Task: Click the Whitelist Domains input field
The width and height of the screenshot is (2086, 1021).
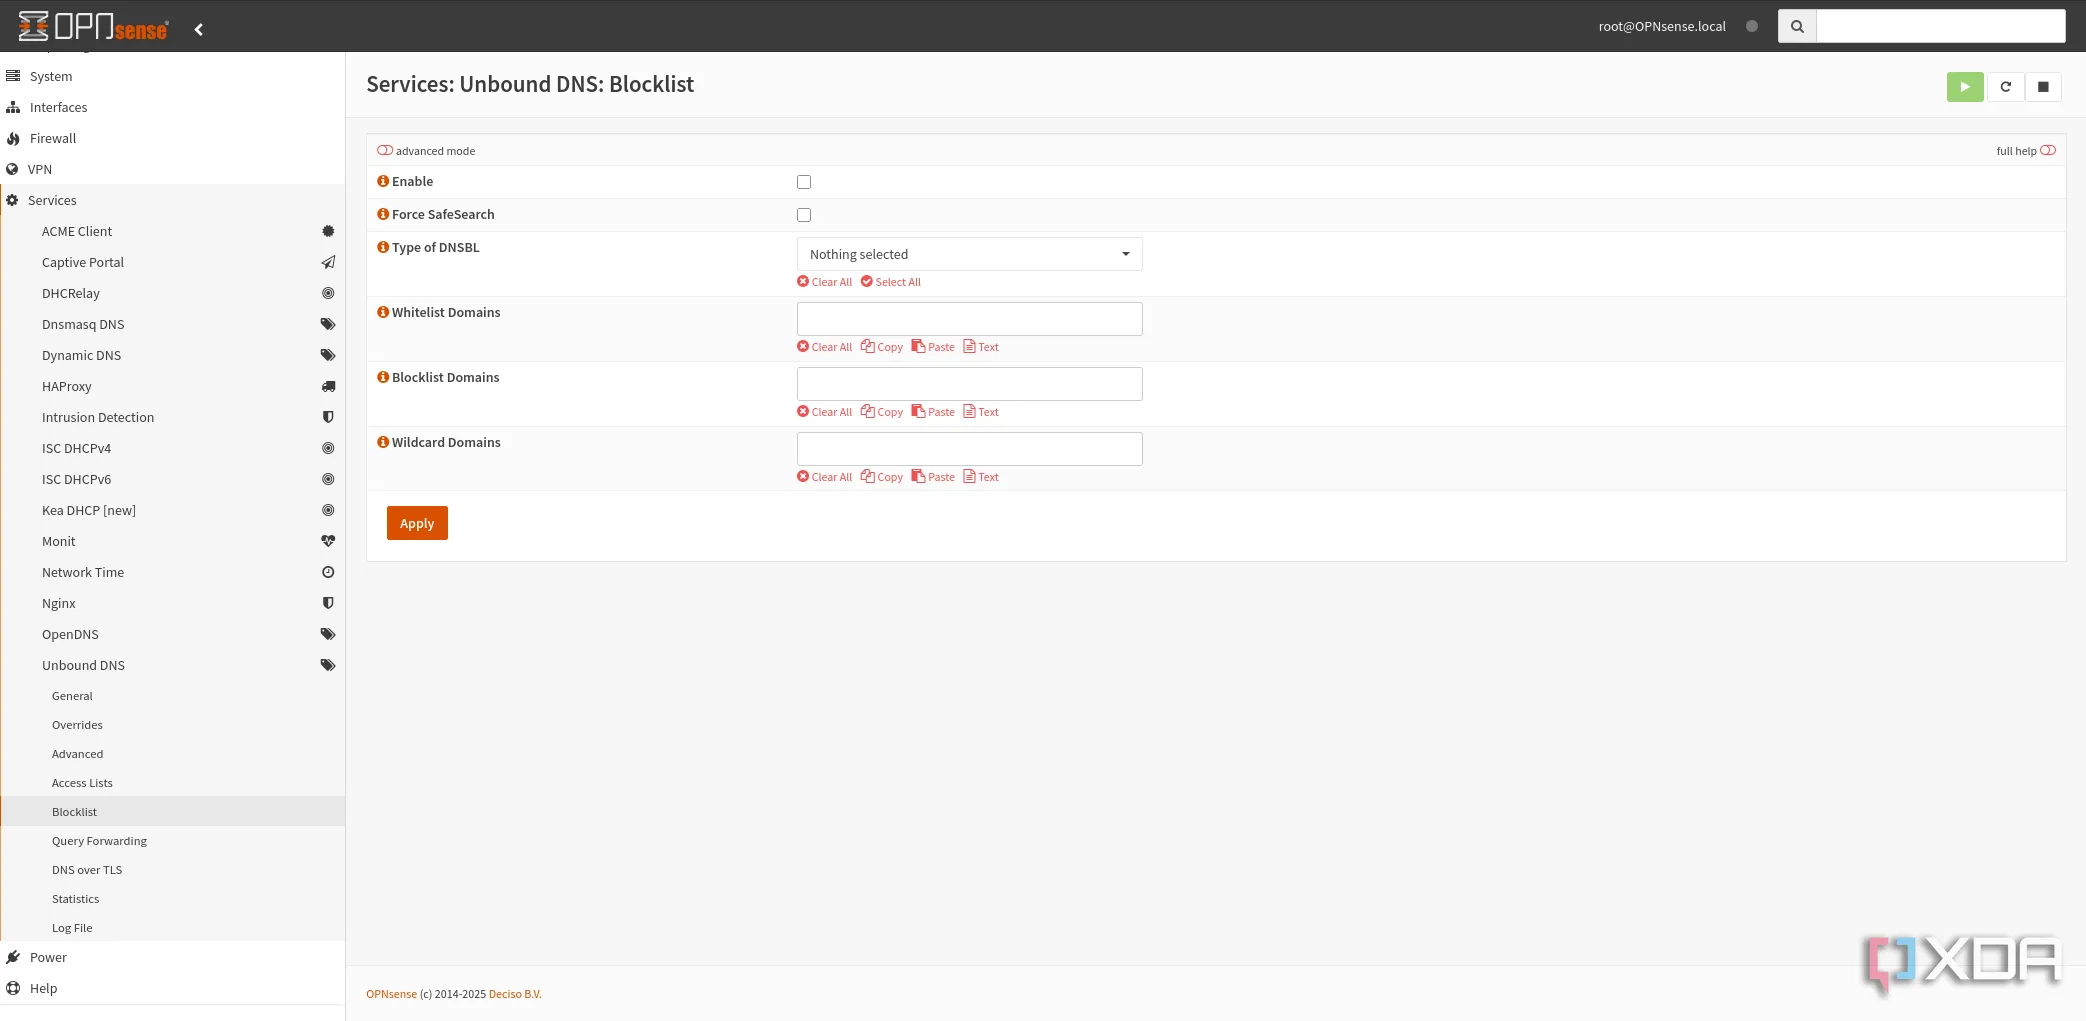Action: tap(969, 319)
